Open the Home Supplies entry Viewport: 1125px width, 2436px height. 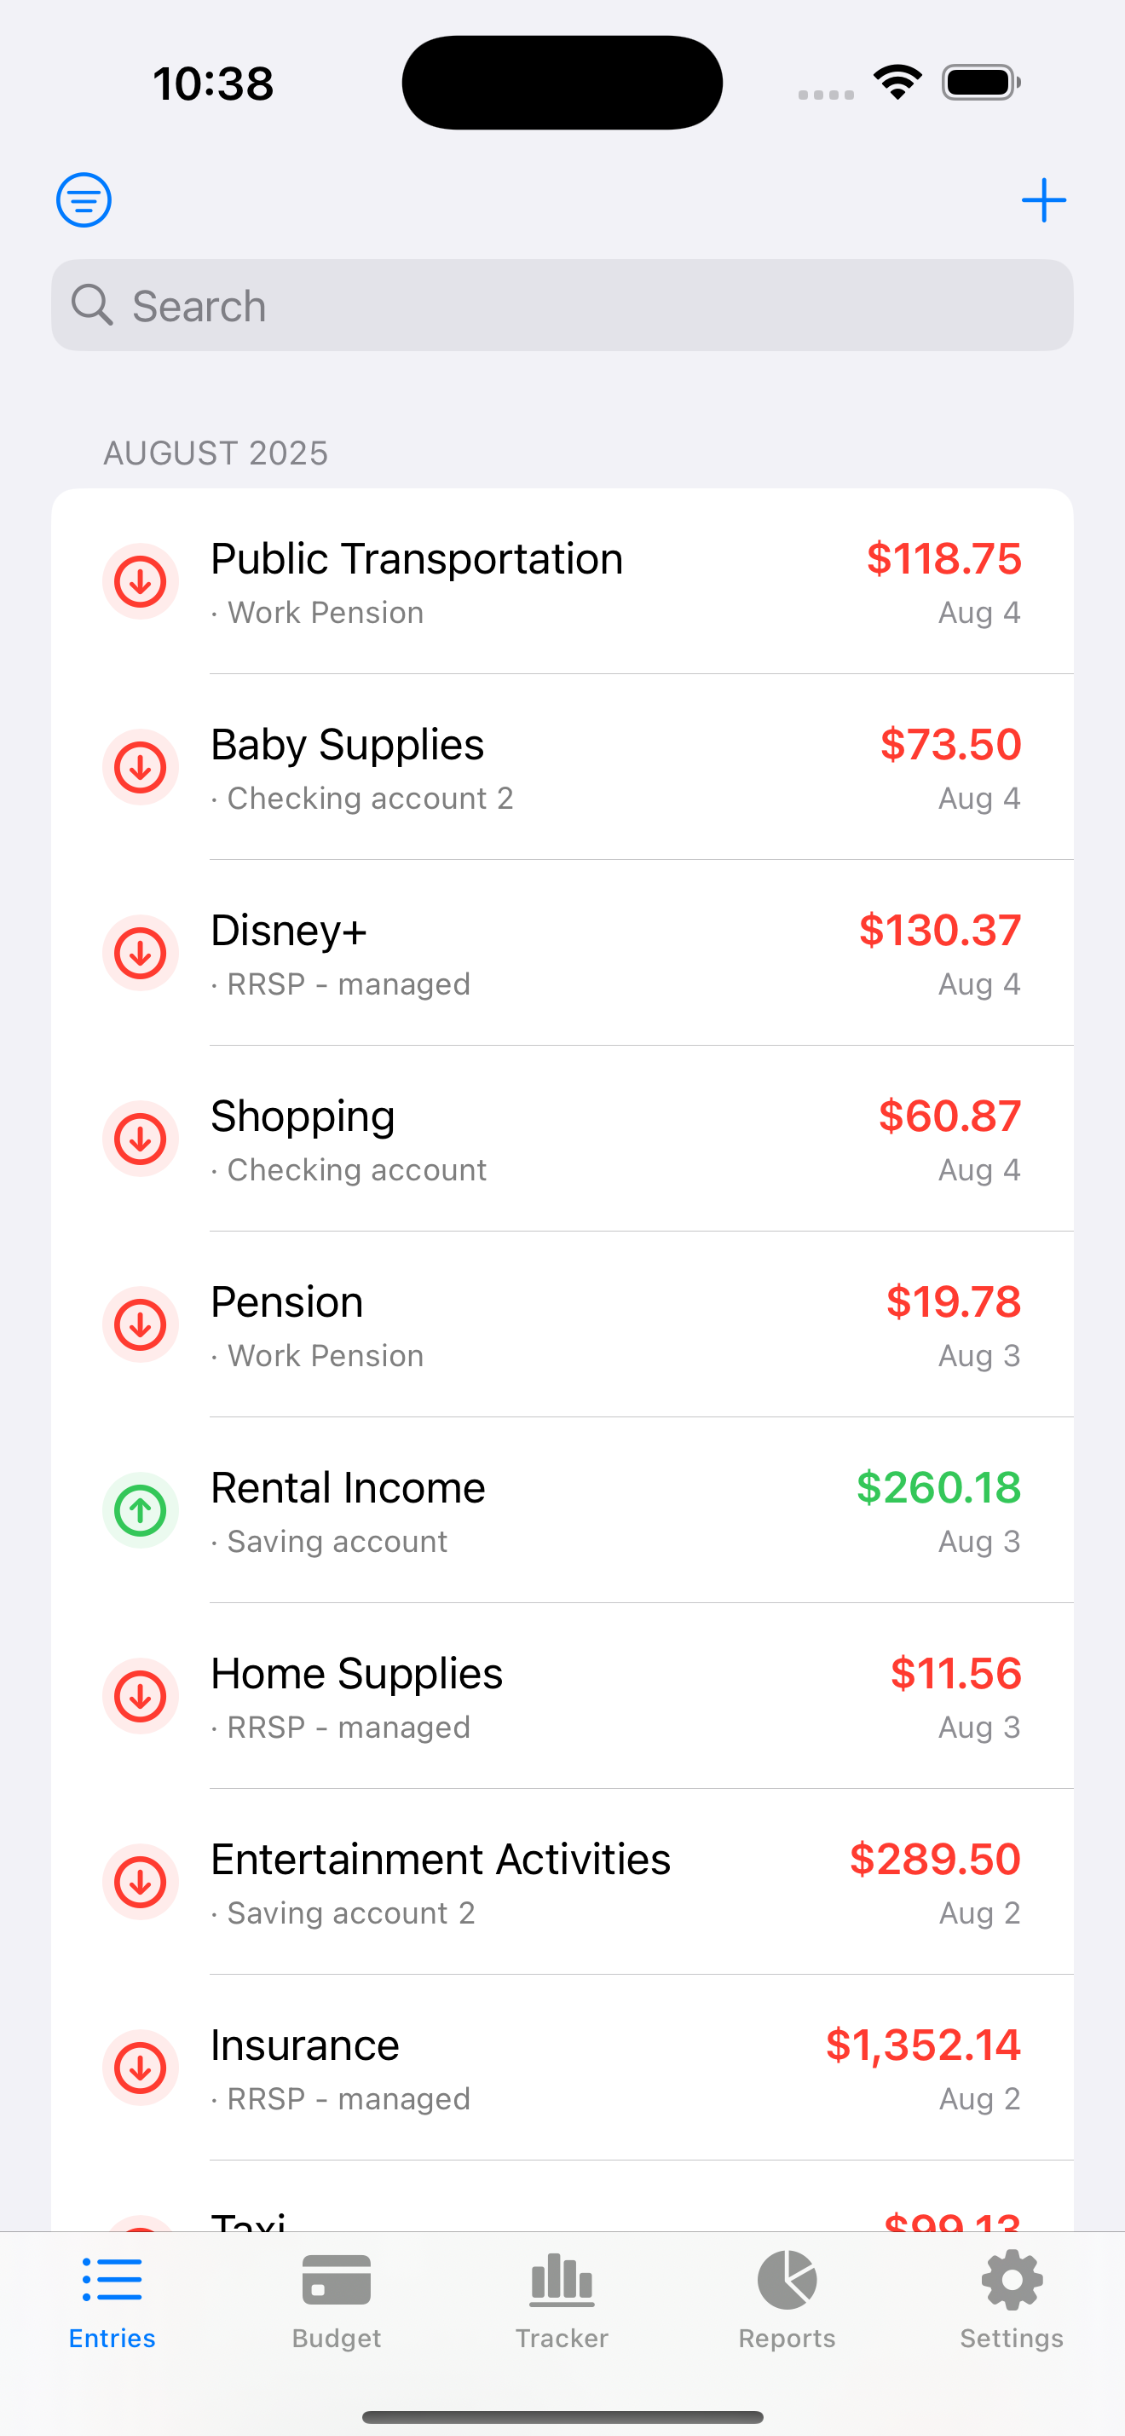(562, 1697)
